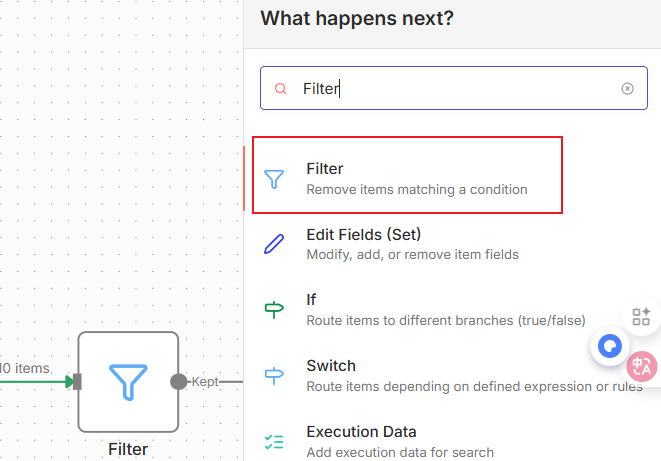Click the green signpost icon for If
Image resolution: width=661 pixels, height=461 pixels.
[x=273, y=310]
